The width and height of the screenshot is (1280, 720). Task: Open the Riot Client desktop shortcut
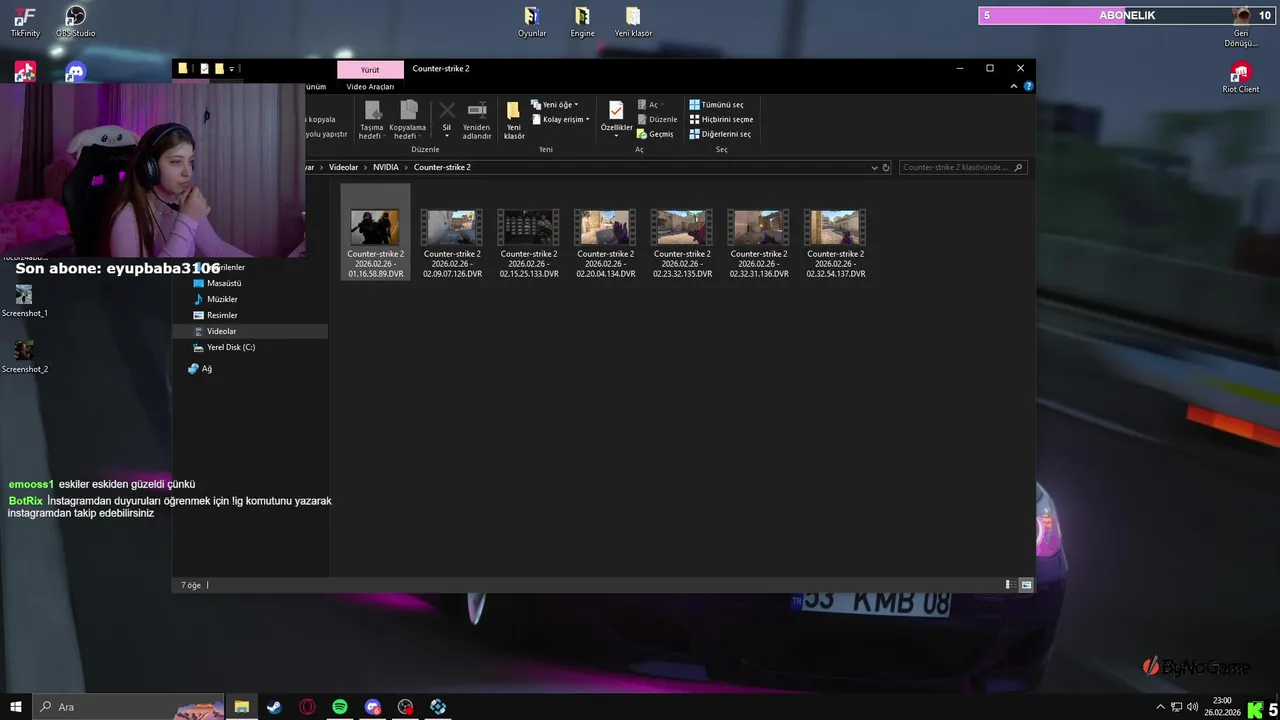1241,78
